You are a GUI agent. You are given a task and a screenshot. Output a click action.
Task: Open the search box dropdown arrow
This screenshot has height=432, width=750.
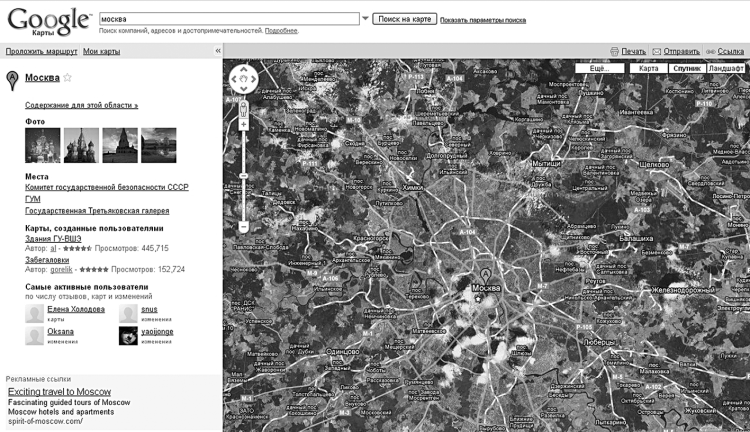[365, 19]
